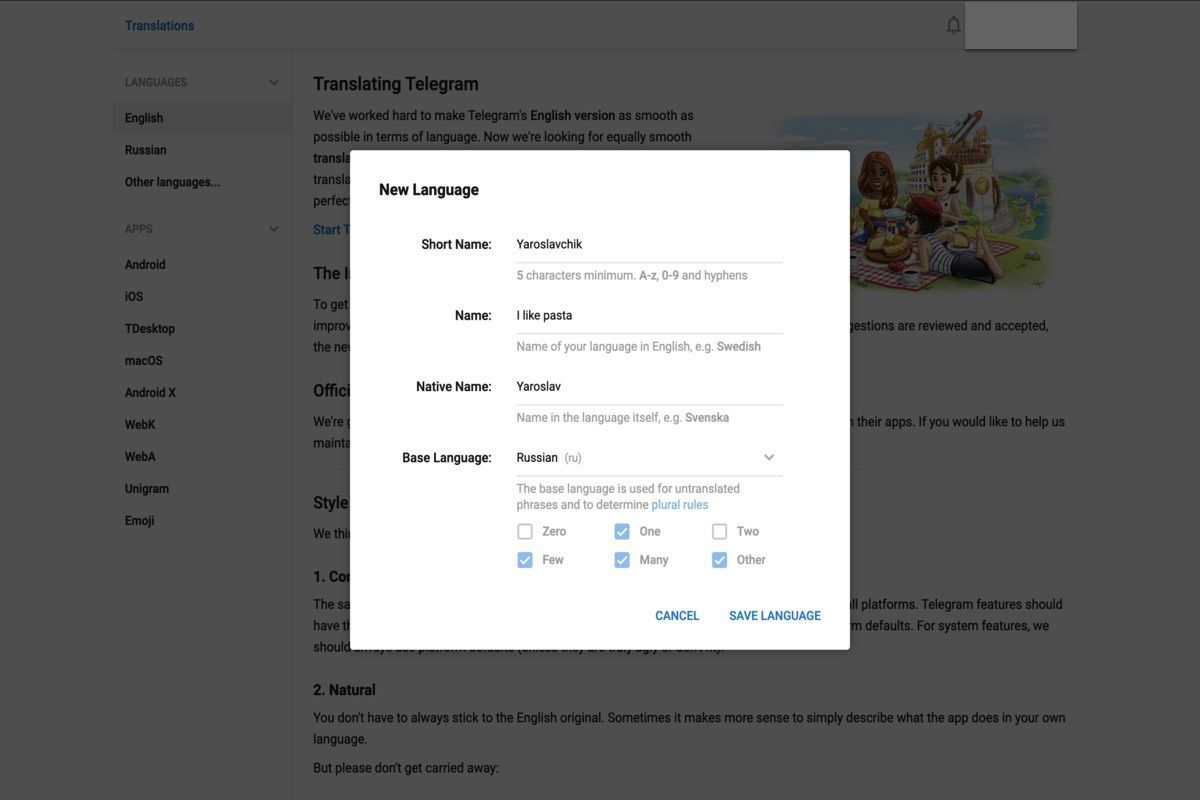1200x800 pixels.
Task: Collapse the Languages section chevron
Action: (x=274, y=82)
